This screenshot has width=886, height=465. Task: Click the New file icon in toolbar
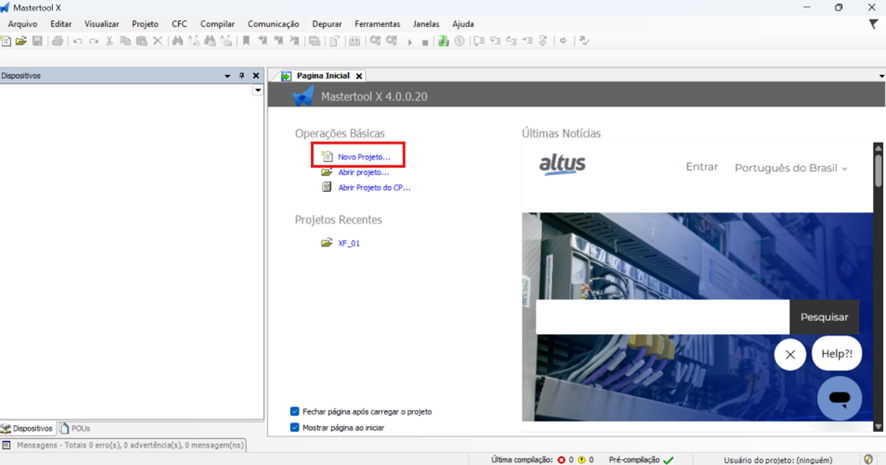pos(7,41)
